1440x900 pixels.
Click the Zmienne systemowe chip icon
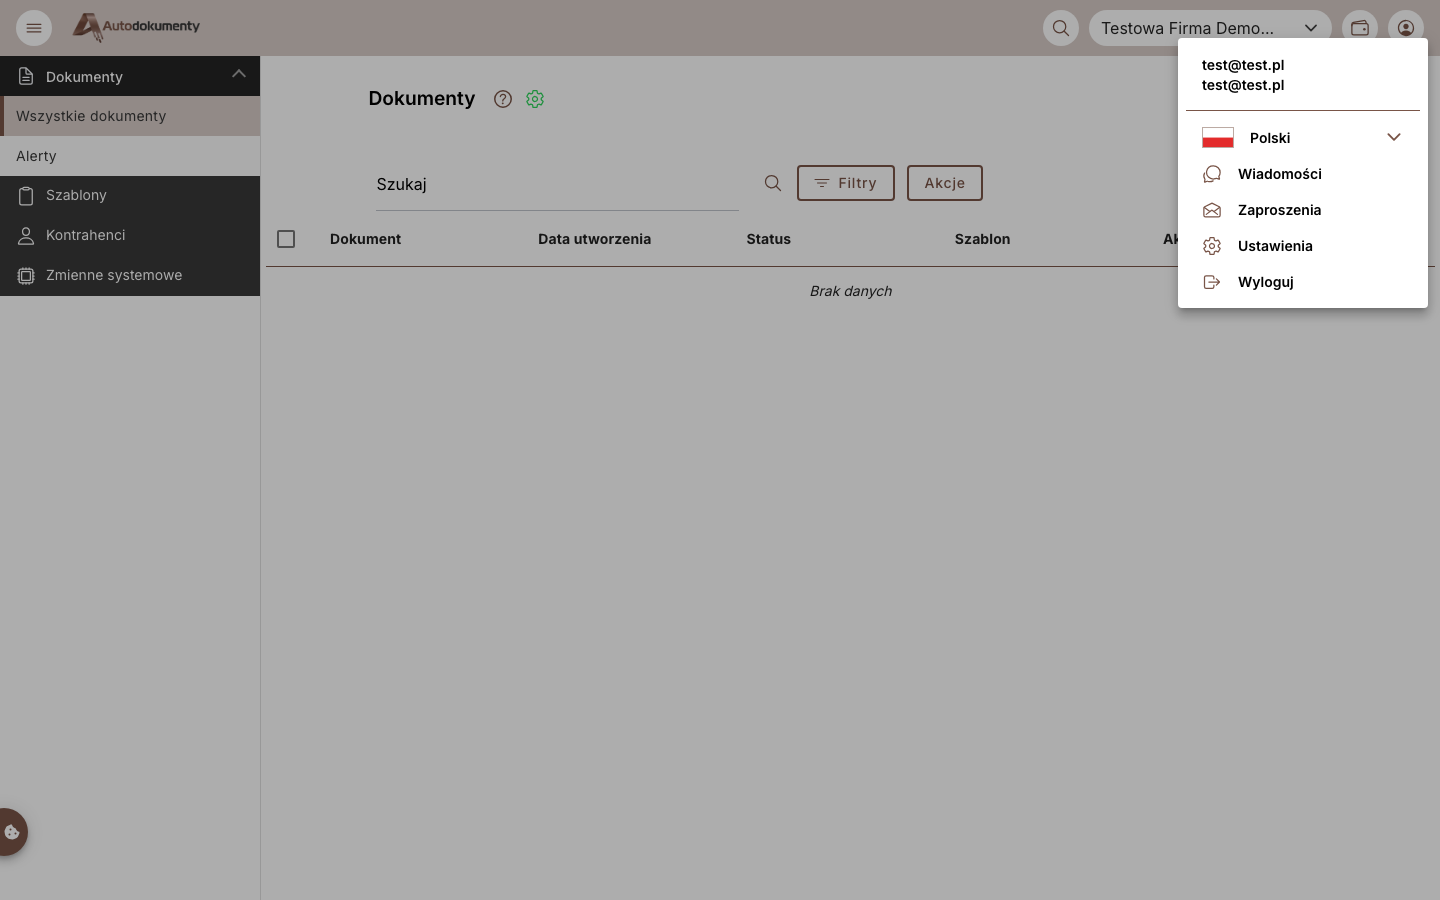[x=26, y=275]
